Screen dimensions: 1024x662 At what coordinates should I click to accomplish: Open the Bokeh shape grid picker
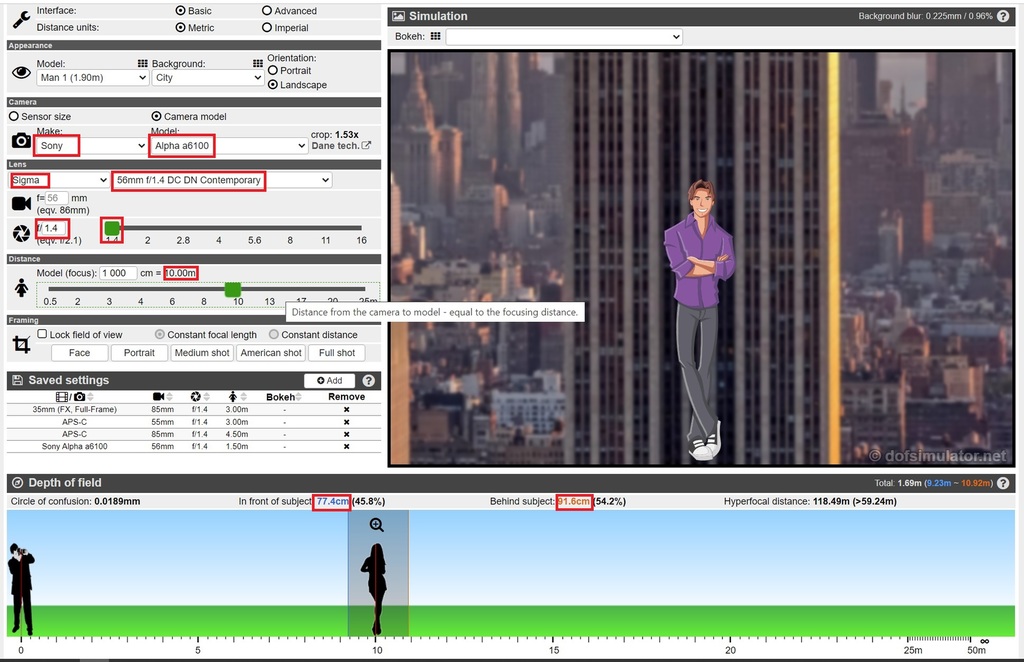(x=435, y=36)
